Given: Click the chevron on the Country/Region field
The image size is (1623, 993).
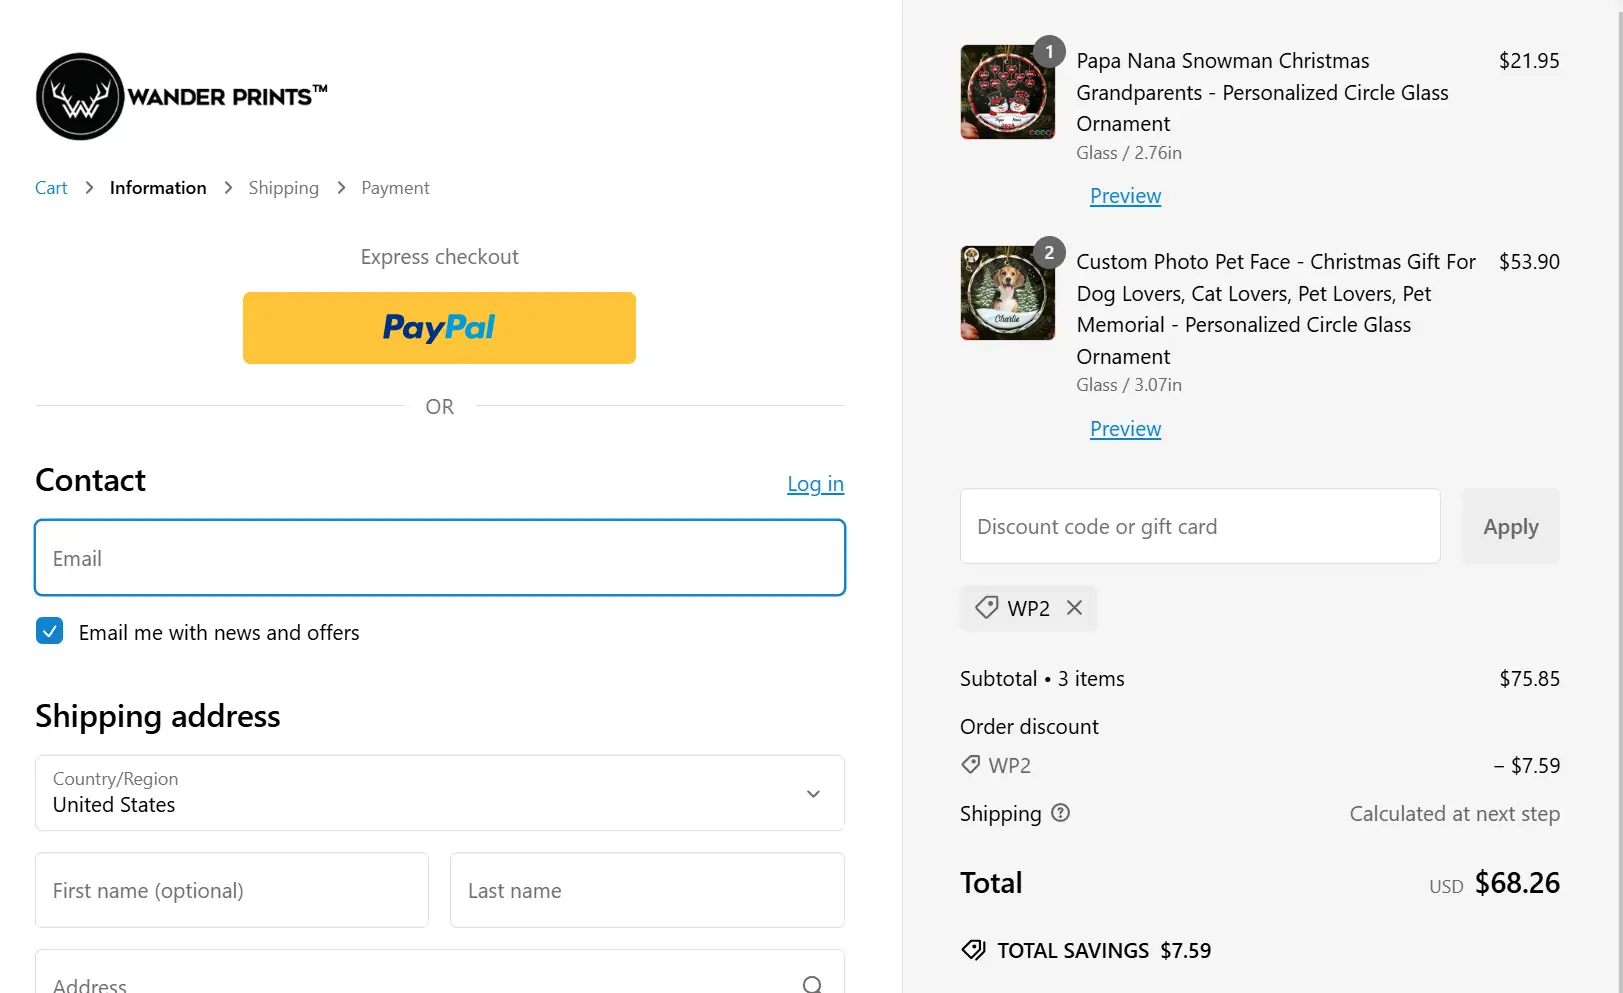Looking at the screenshot, I should pyautogui.click(x=812, y=793).
